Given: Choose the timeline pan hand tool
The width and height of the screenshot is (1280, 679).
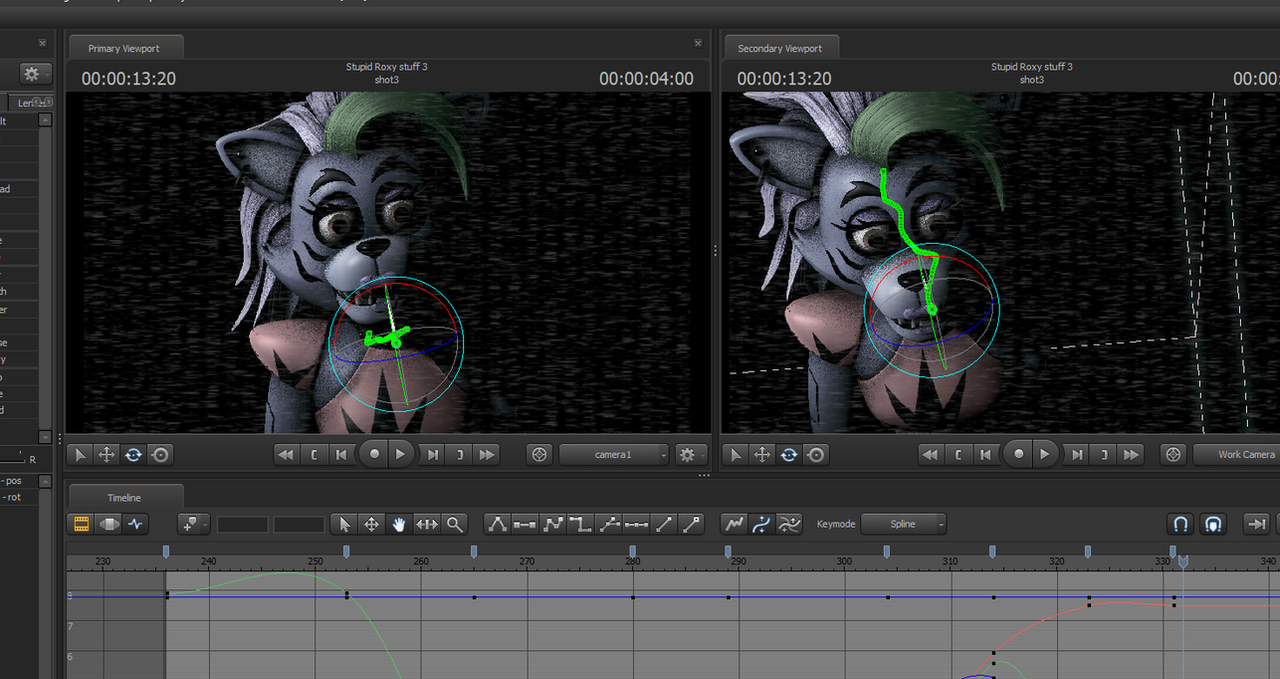Looking at the screenshot, I should [399, 523].
